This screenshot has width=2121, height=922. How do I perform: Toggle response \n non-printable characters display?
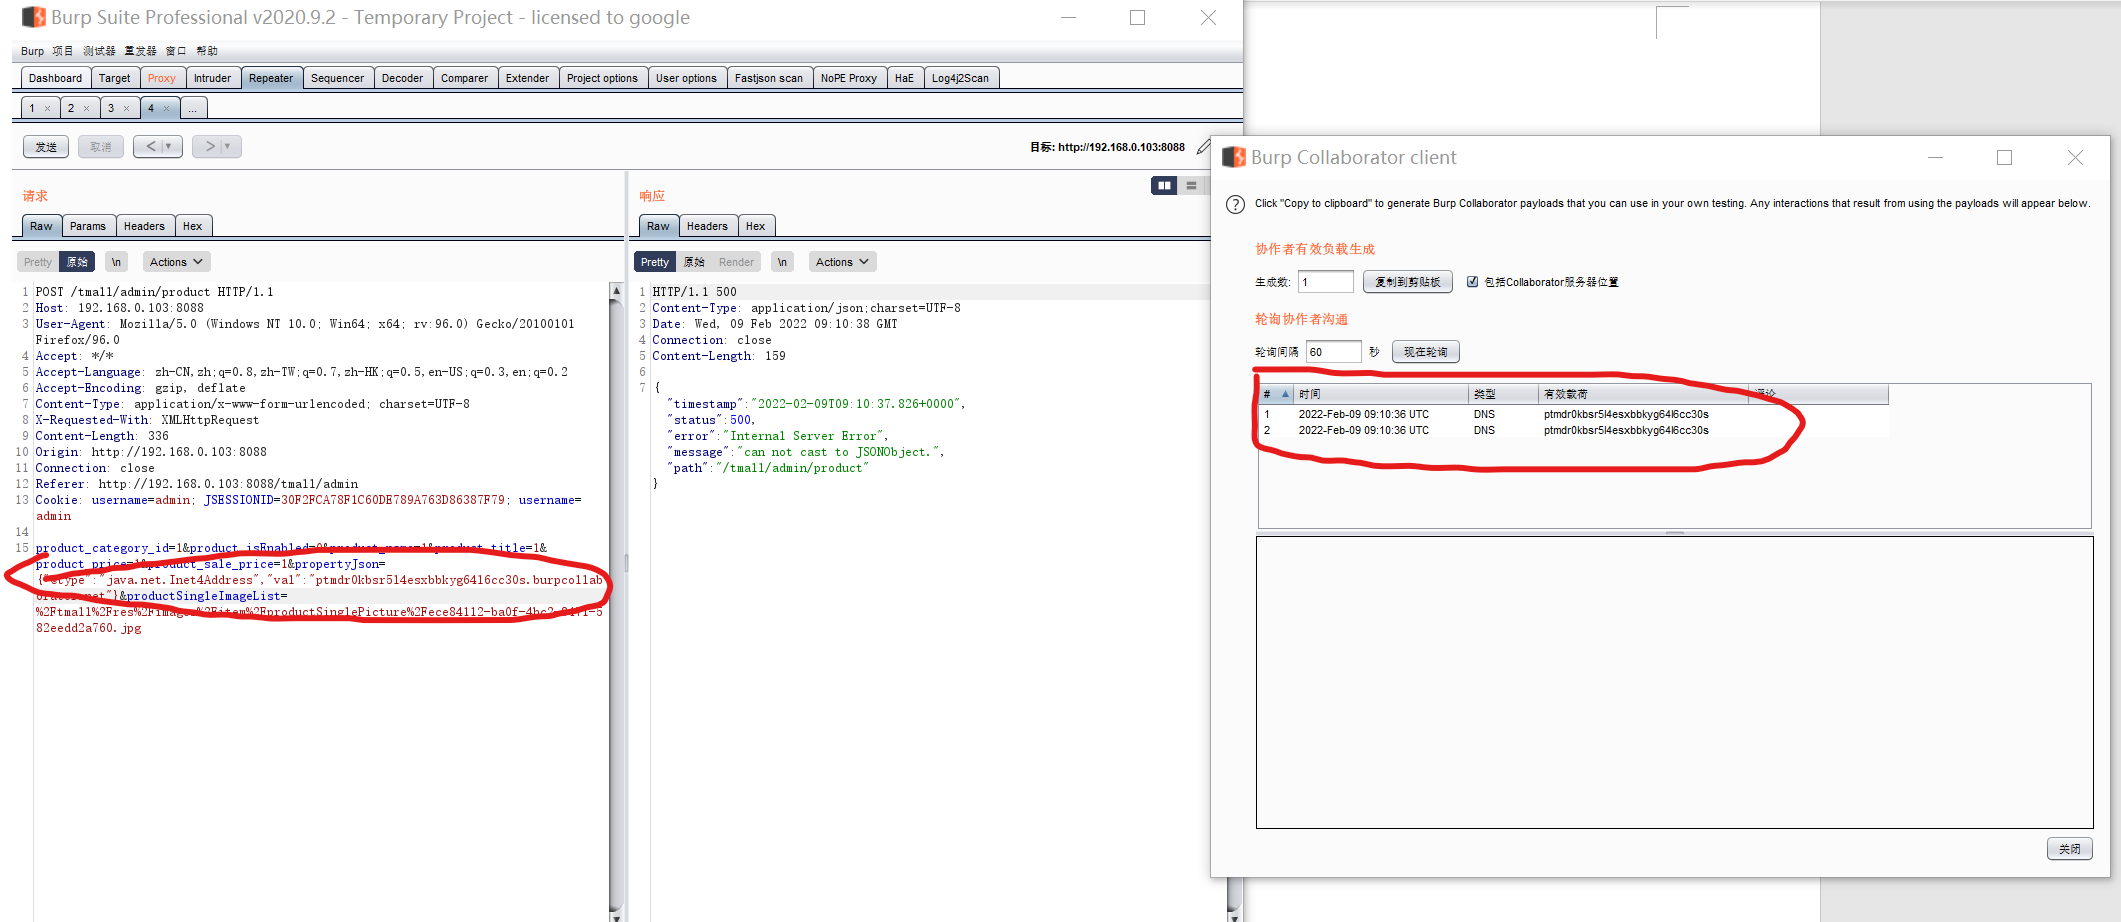(783, 262)
